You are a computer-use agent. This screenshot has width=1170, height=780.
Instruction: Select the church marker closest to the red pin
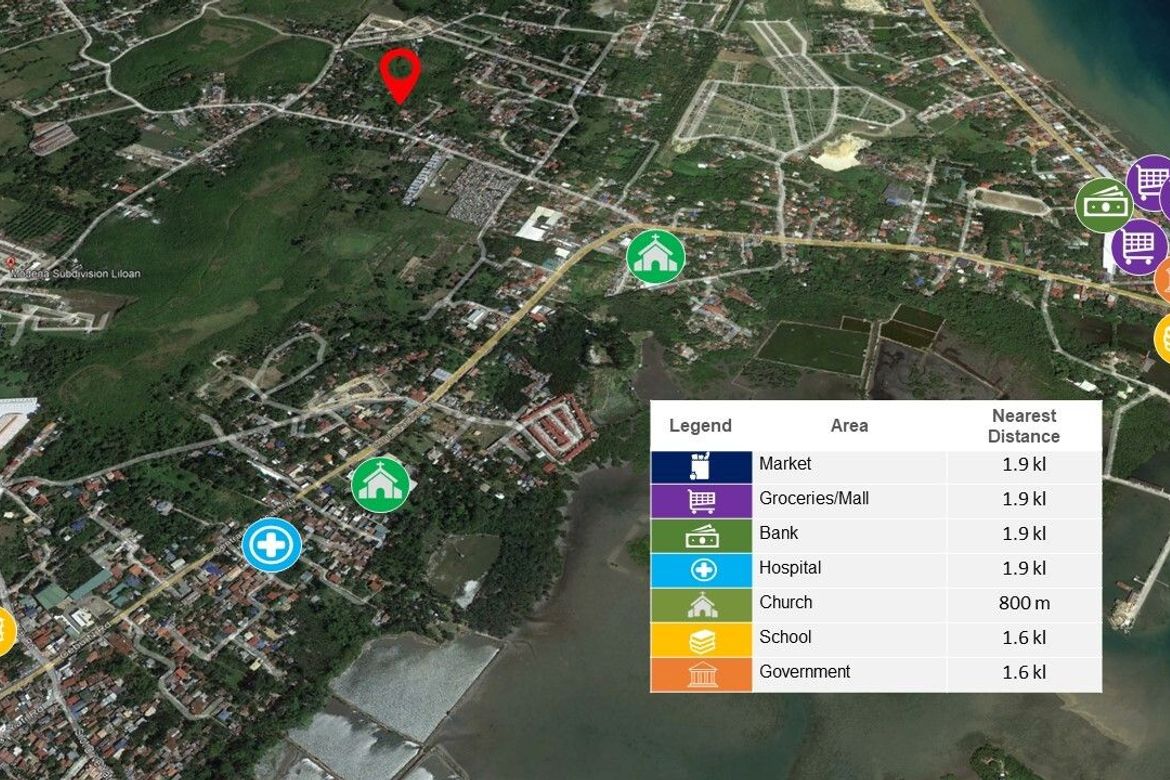click(656, 256)
